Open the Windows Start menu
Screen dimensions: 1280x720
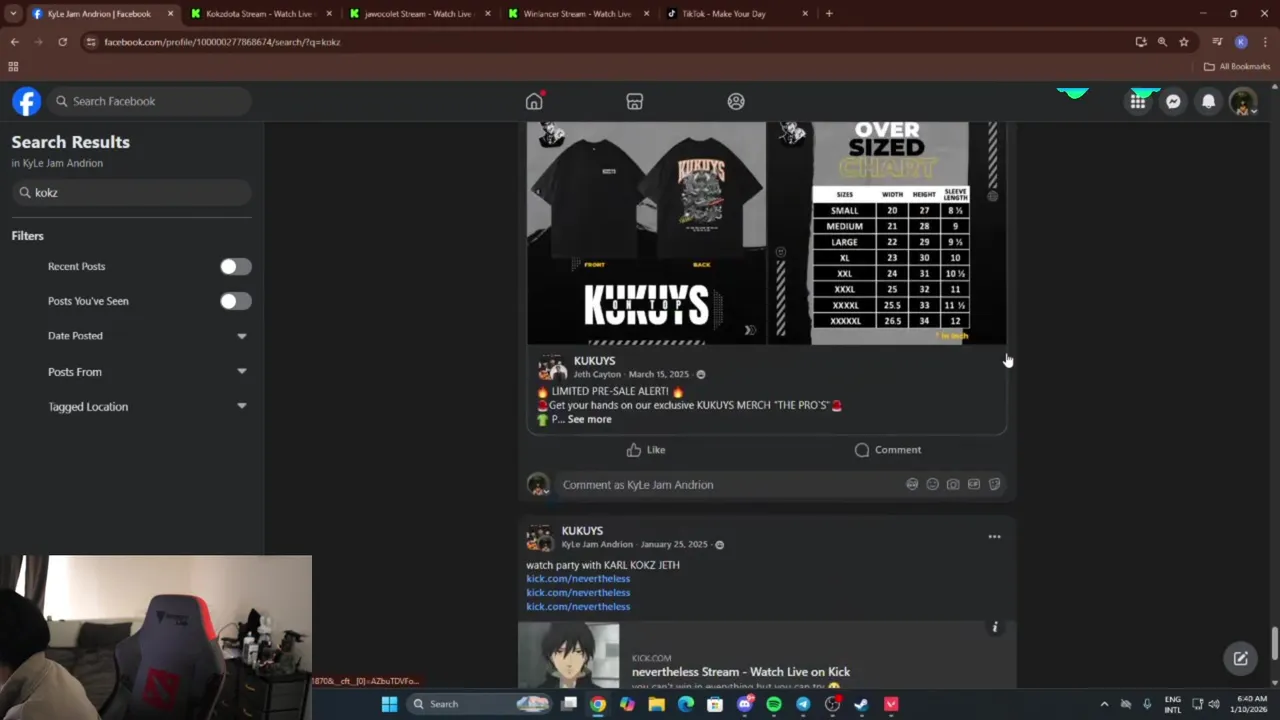pyautogui.click(x=389, y=704)
